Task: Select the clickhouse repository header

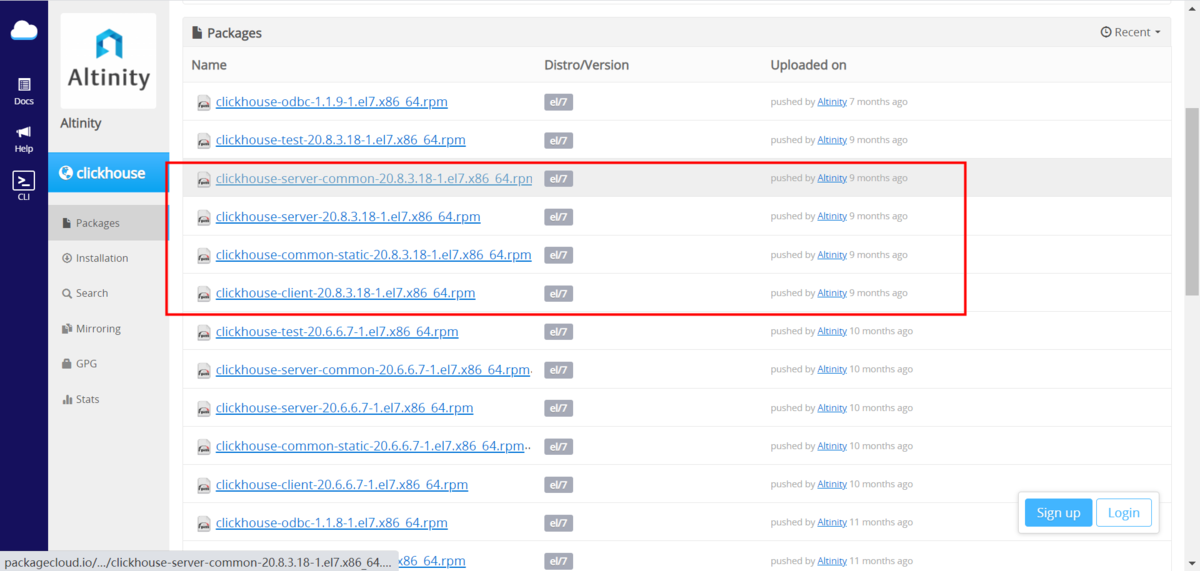Action: point(108,173)
